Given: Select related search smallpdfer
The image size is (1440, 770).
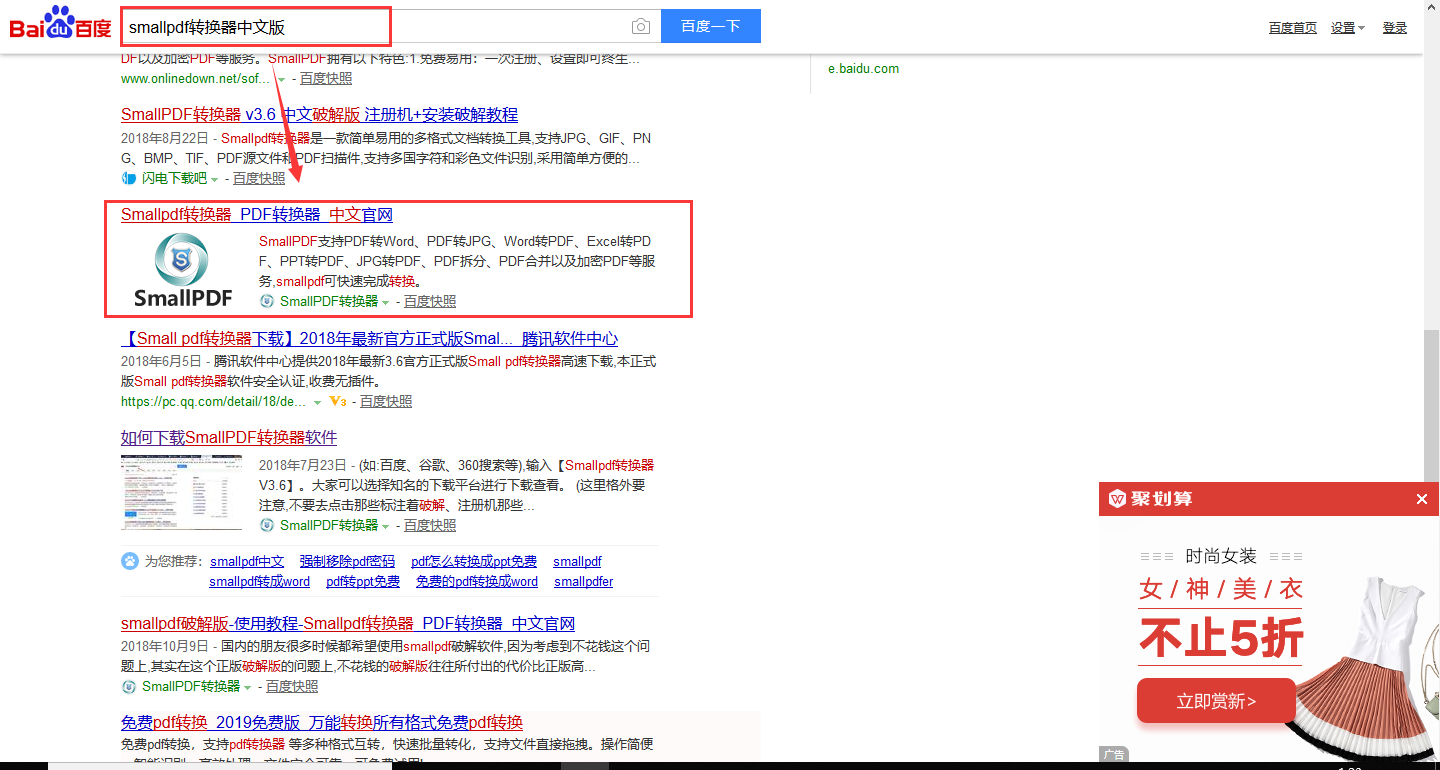Looking at the screenshot, I should point(583,582).
